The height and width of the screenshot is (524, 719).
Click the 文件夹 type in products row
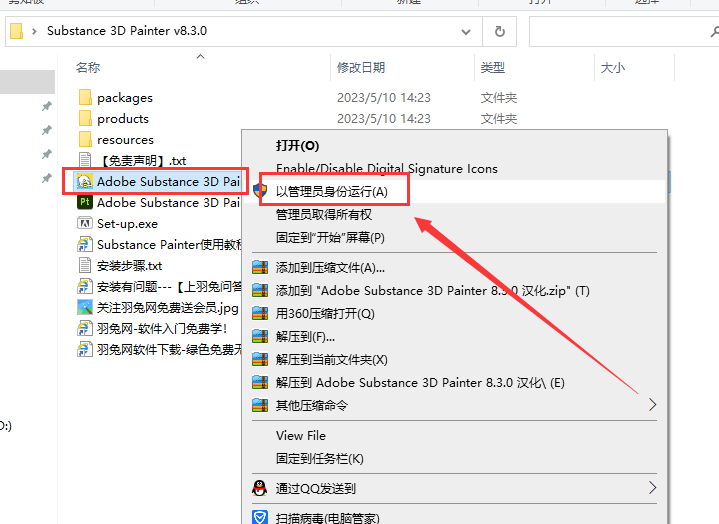498,119
